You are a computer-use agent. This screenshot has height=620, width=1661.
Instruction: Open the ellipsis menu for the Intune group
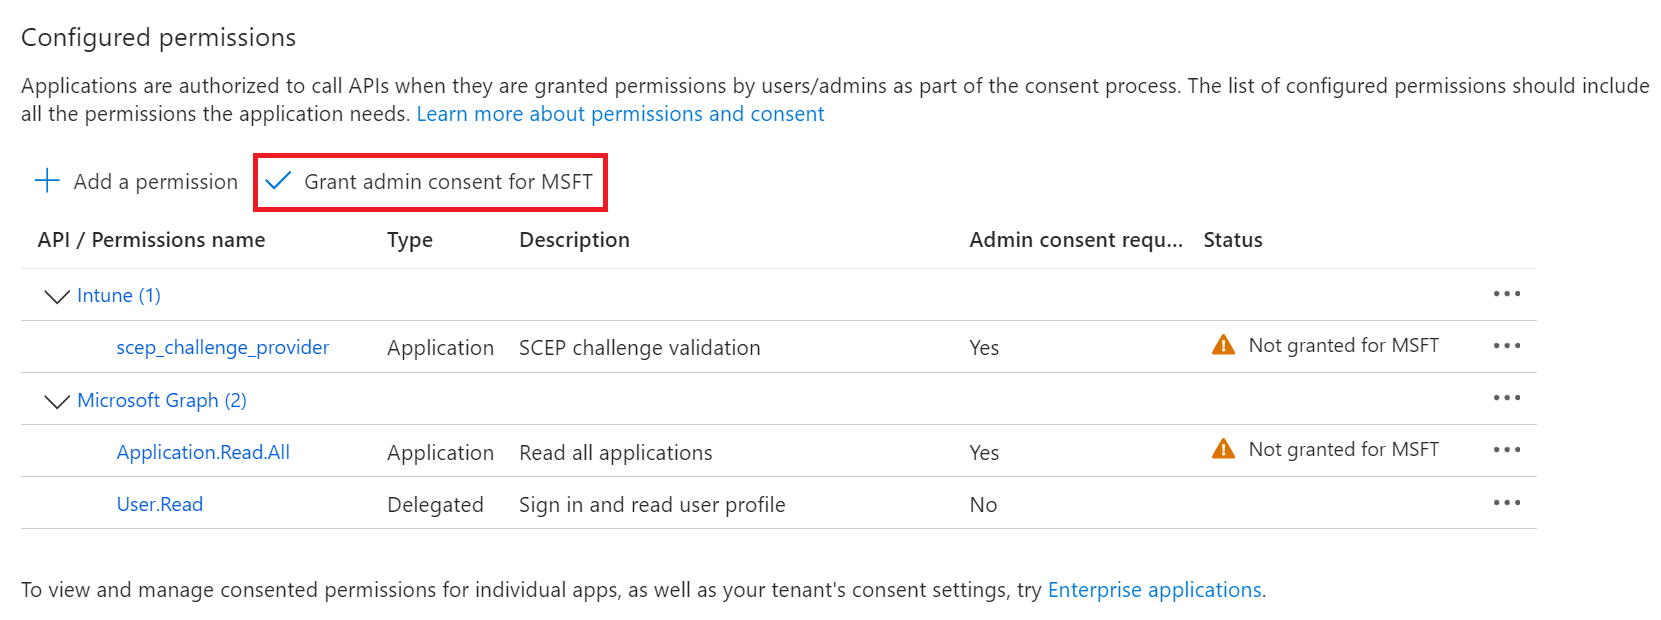click(x=1506, y=294)
